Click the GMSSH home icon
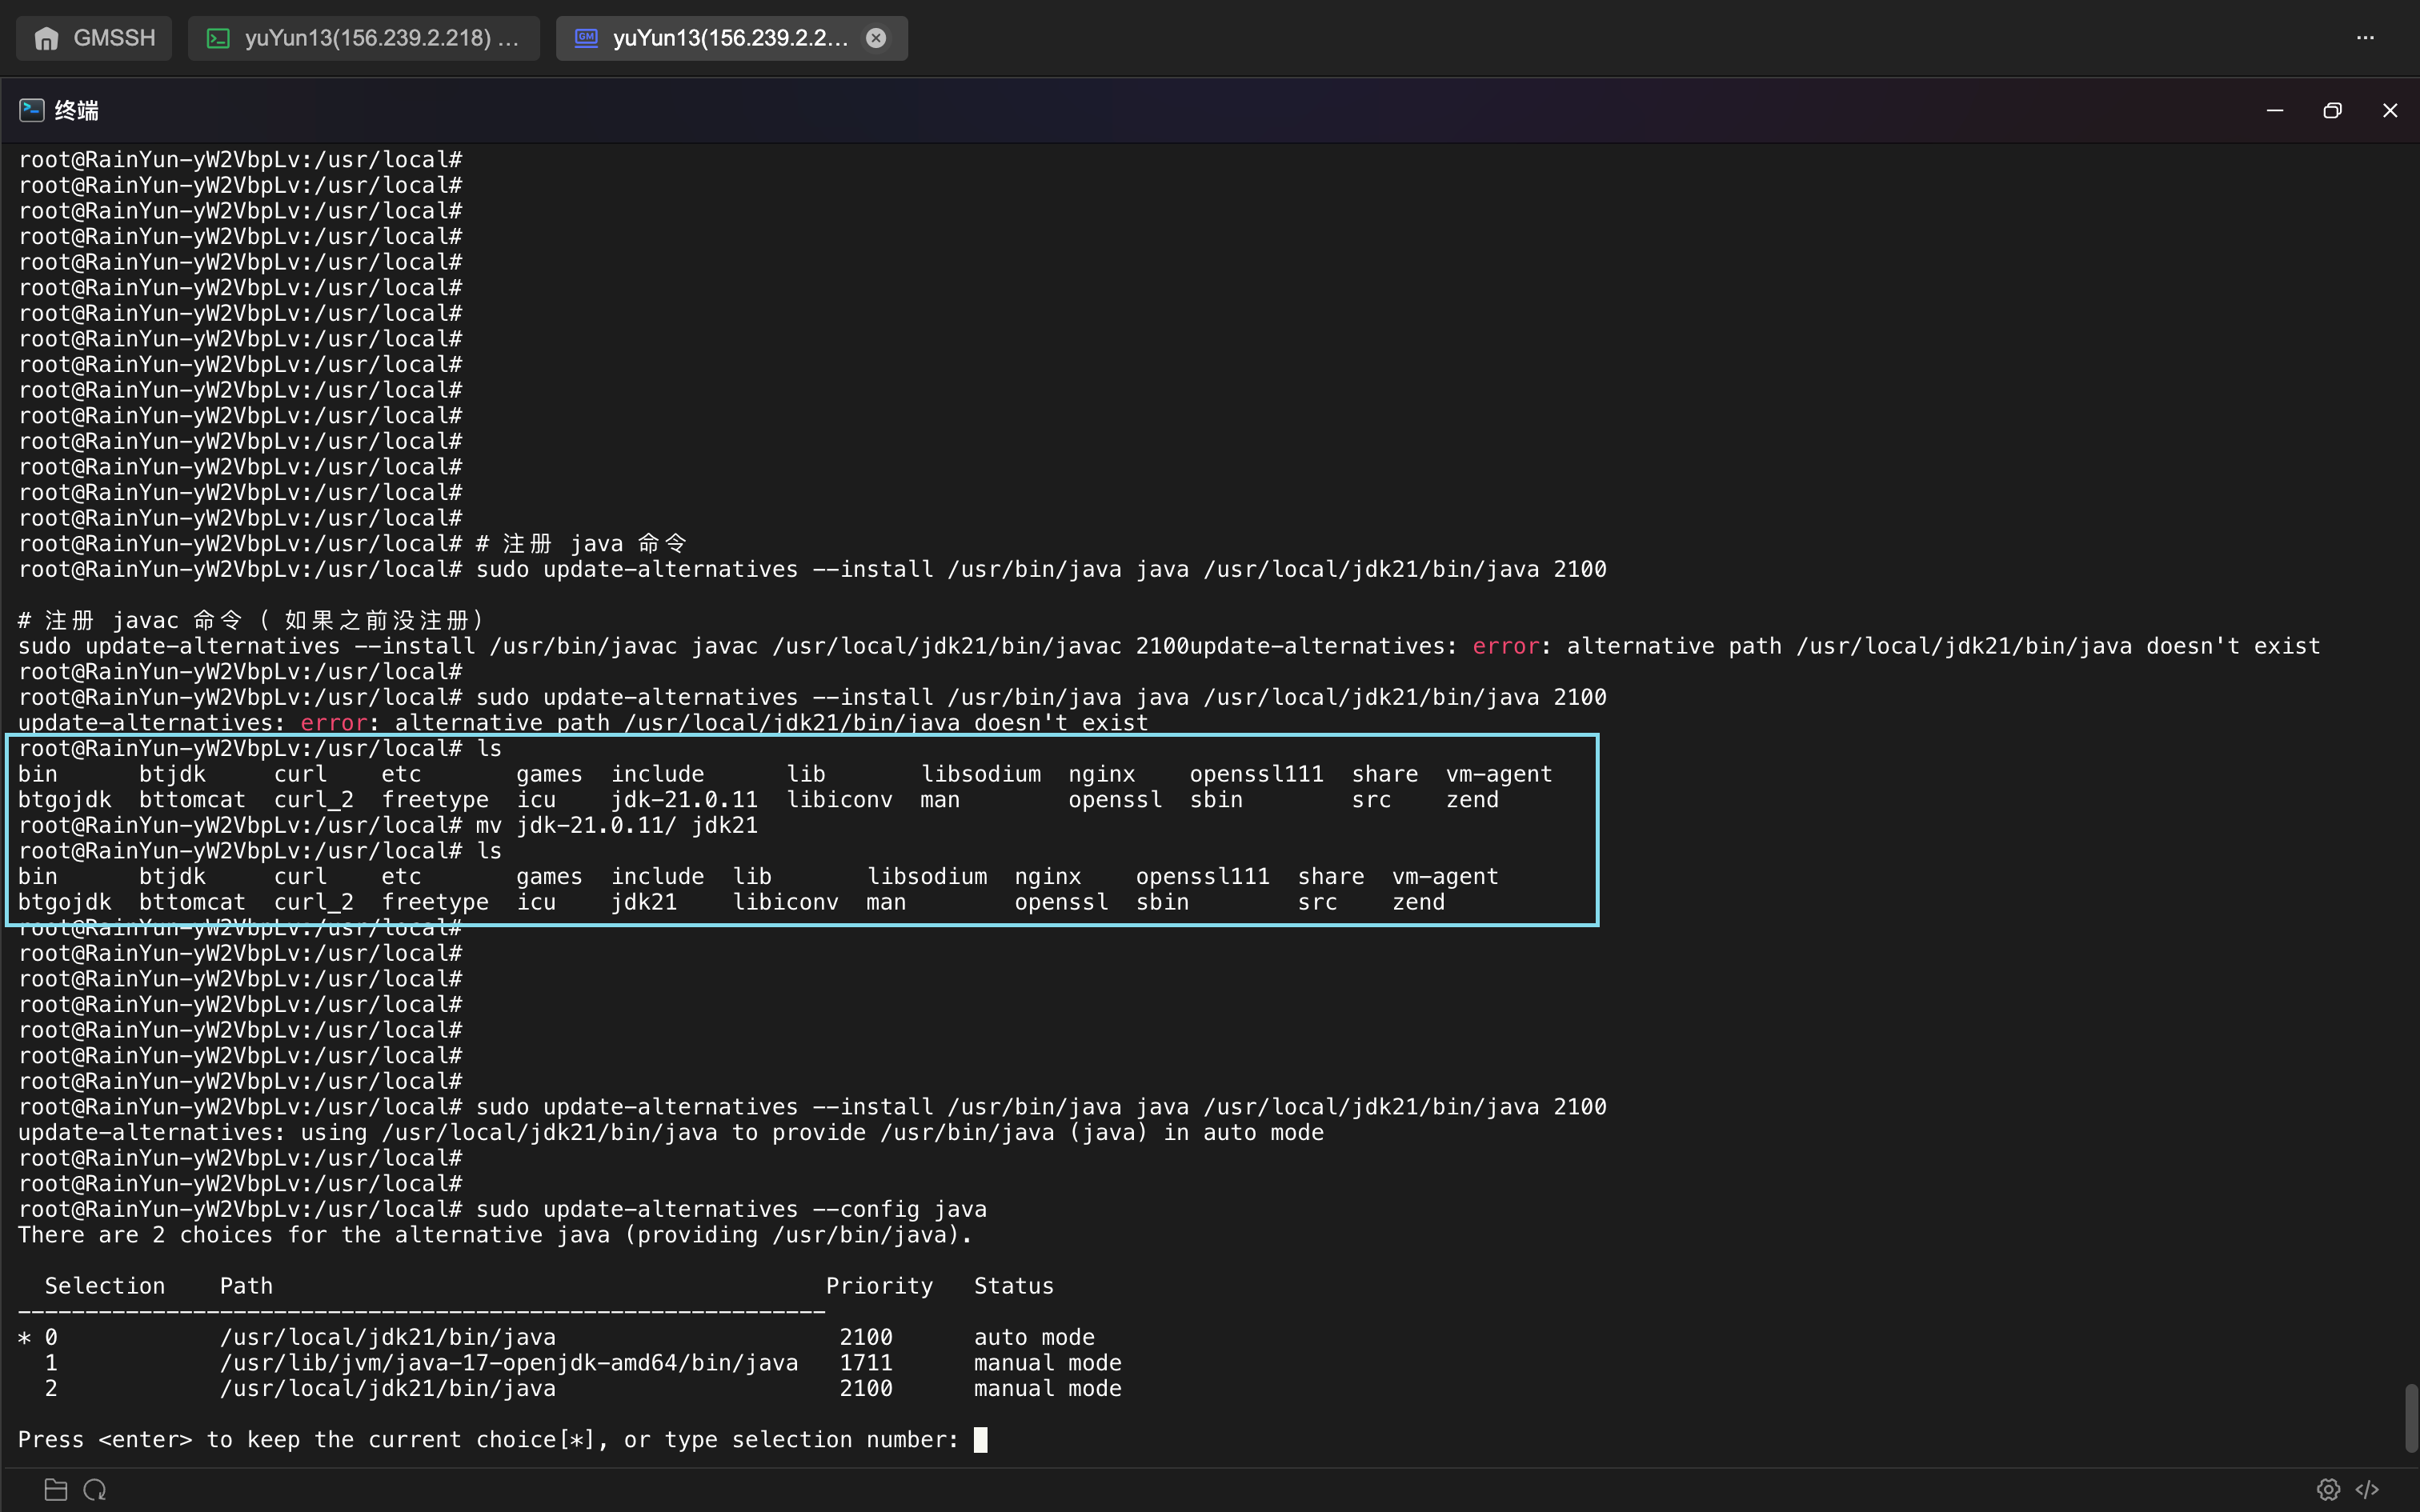 46,38
